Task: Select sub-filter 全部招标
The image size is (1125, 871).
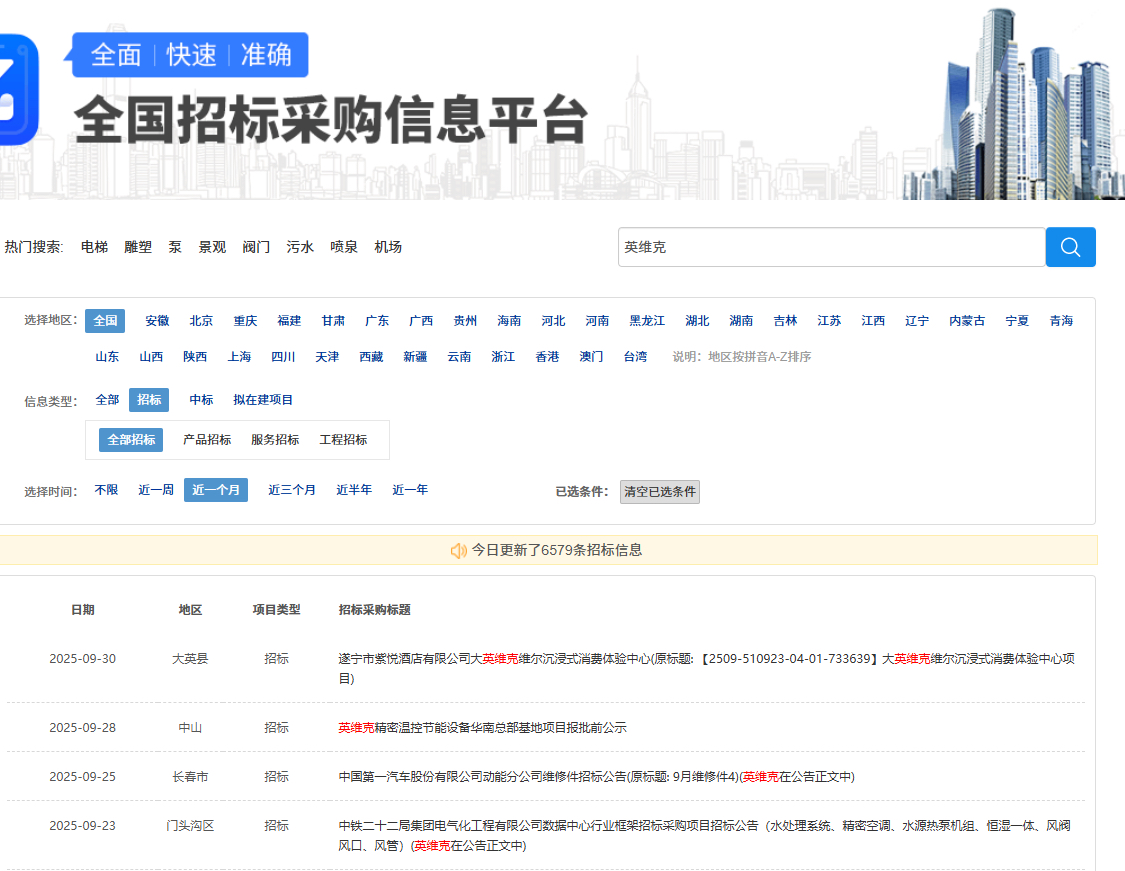Action: click(131, 440)
